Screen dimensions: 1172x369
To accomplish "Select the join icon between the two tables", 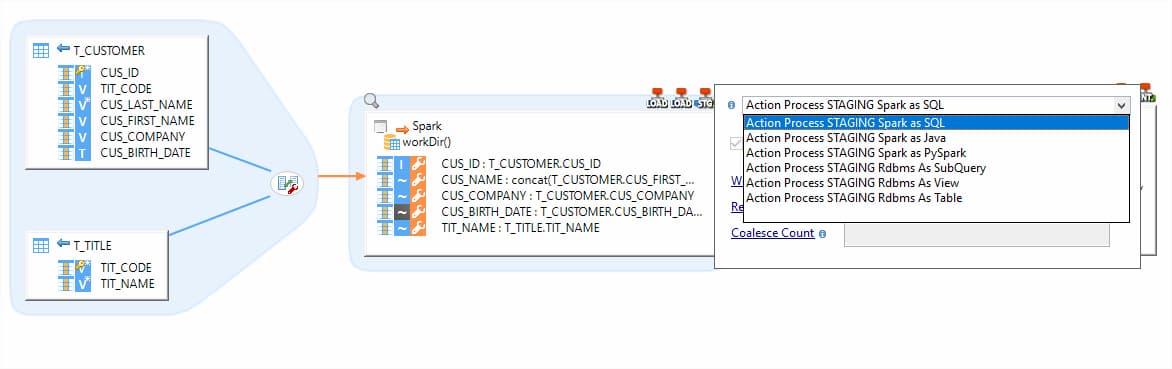I will [287, 184].
